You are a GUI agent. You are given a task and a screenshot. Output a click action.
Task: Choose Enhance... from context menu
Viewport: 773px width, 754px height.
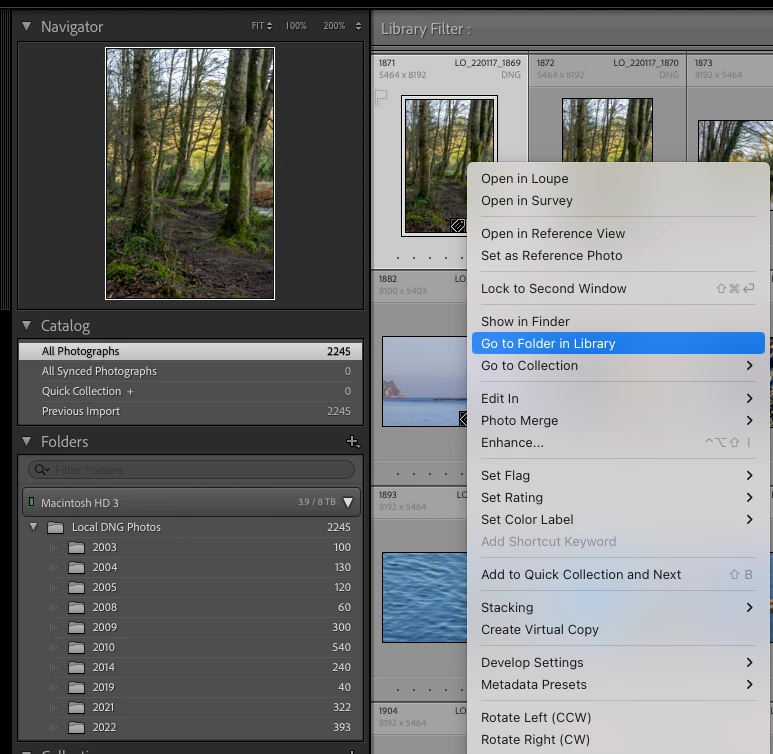click(618, 442)
